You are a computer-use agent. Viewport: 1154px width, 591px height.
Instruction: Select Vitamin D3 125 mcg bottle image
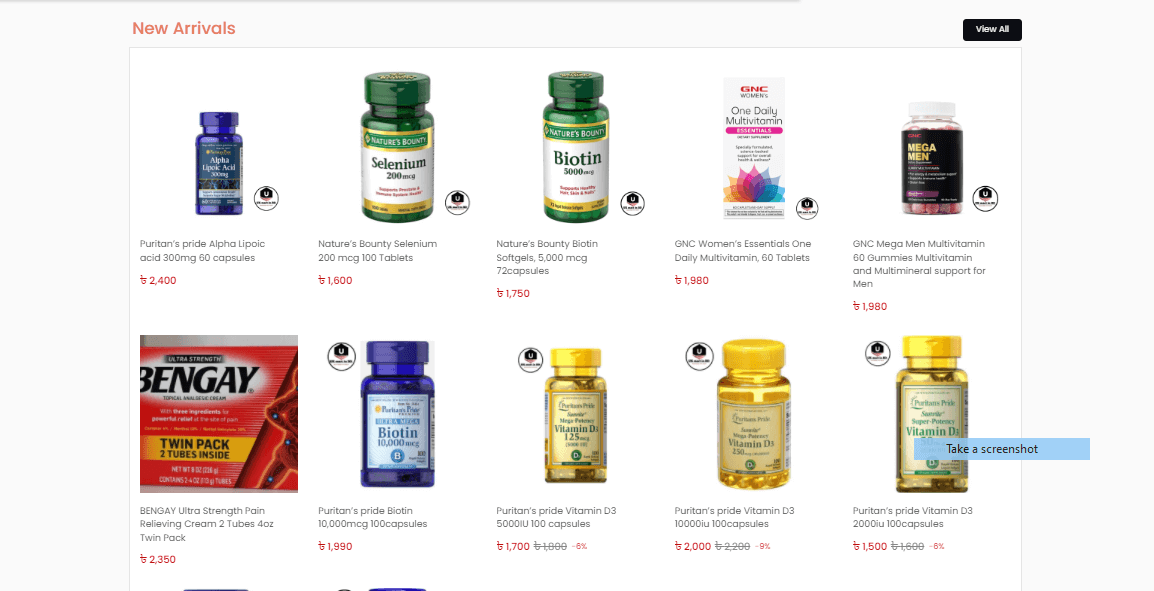[x=576, y=415]
